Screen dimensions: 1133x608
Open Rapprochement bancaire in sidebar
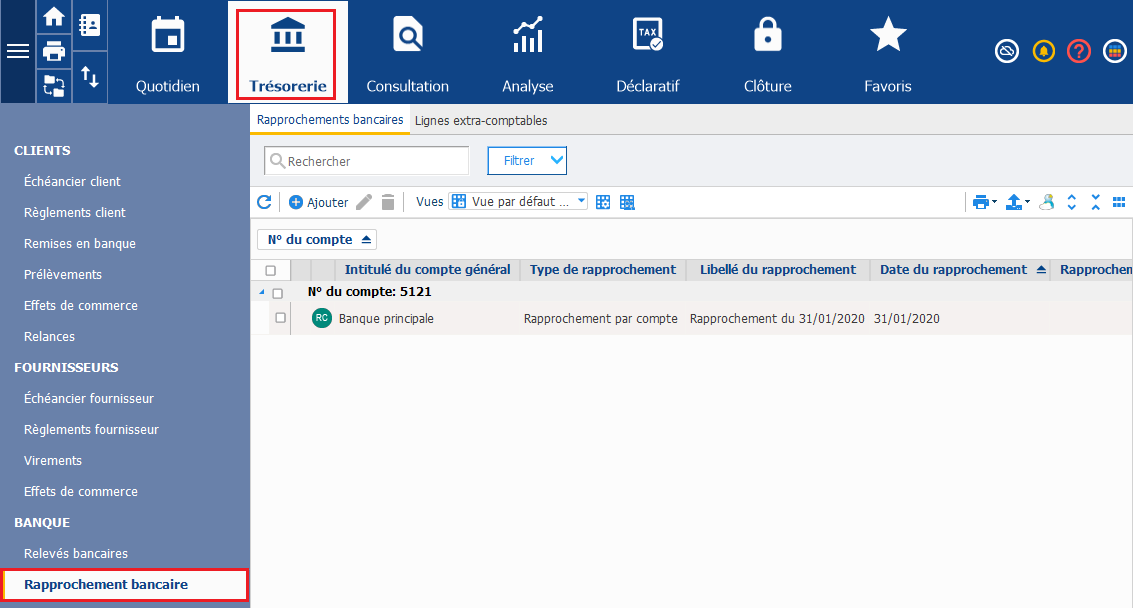(x=125, y=584)
